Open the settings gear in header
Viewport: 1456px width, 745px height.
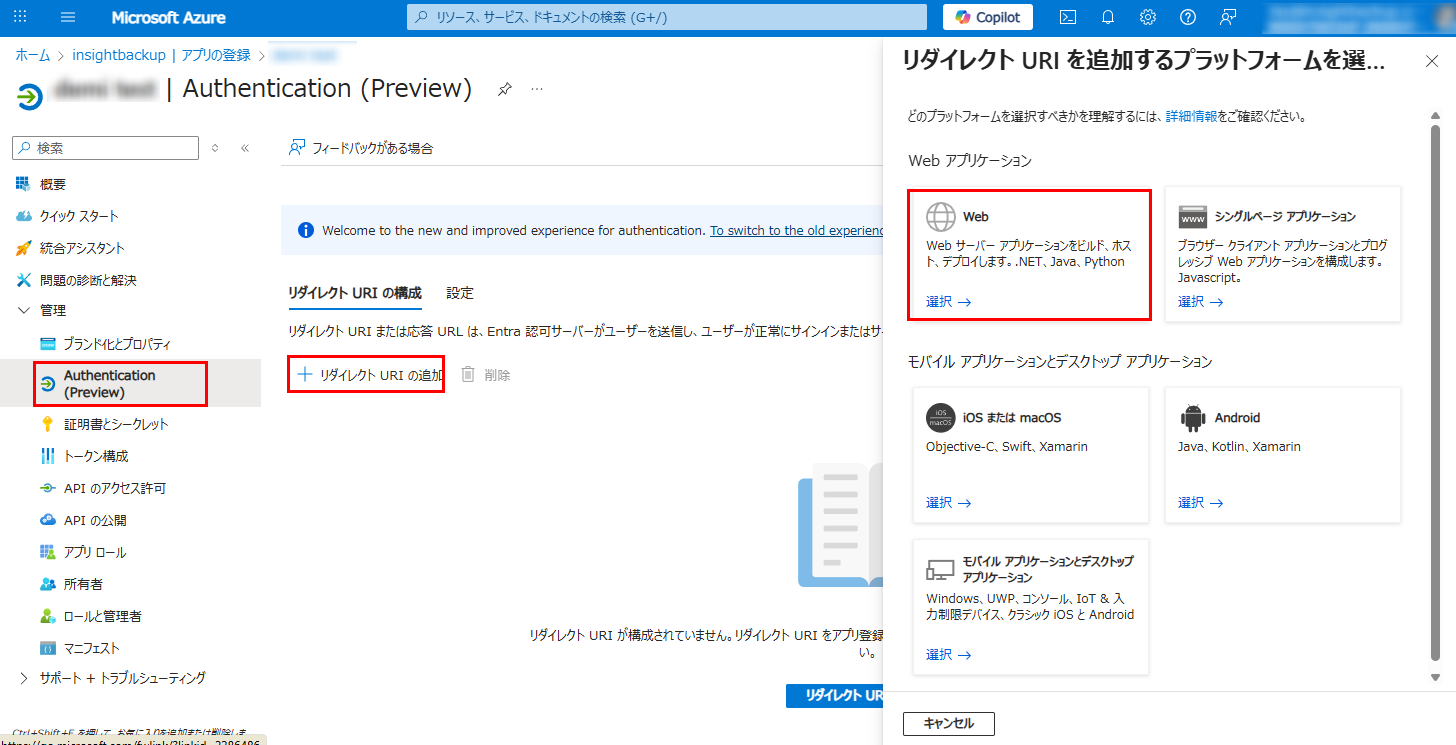[x=1148, y=17]
